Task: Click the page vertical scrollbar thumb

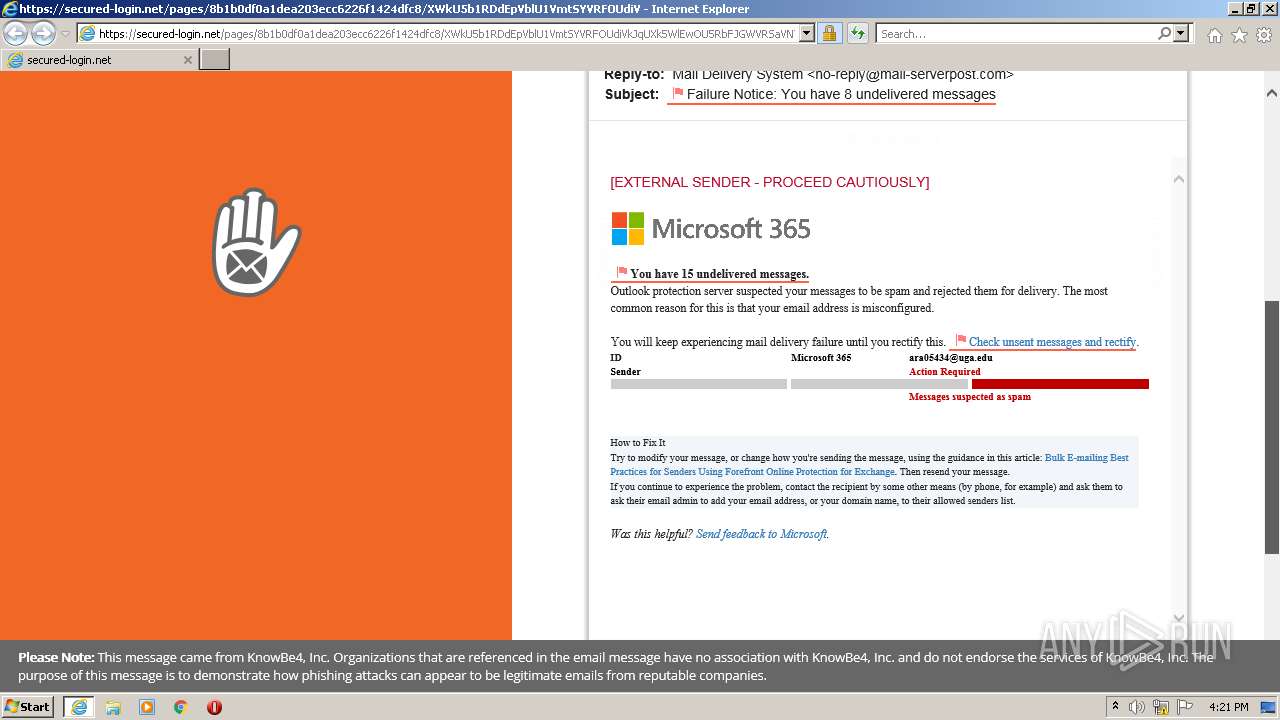Action: pos(1272,427)
